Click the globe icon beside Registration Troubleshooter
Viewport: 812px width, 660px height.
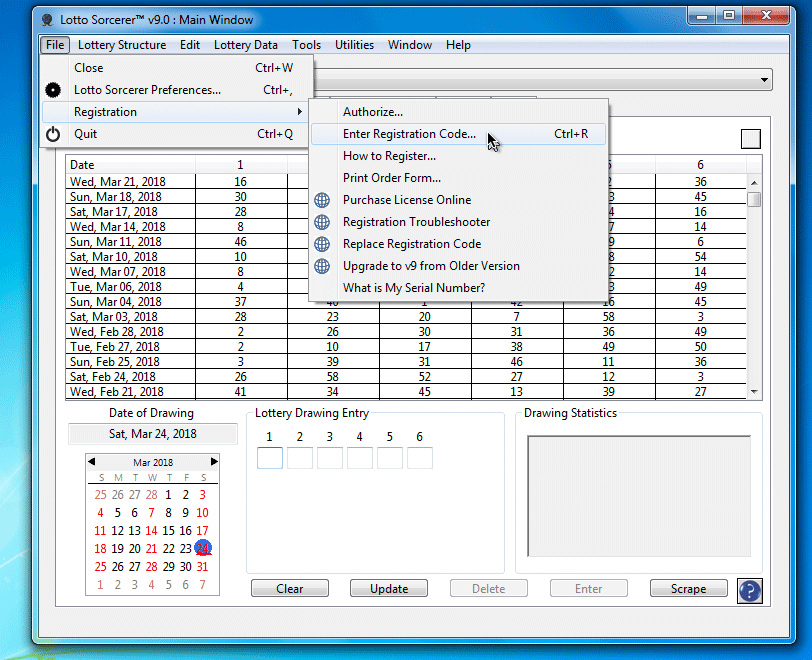[x=322, y=222]
